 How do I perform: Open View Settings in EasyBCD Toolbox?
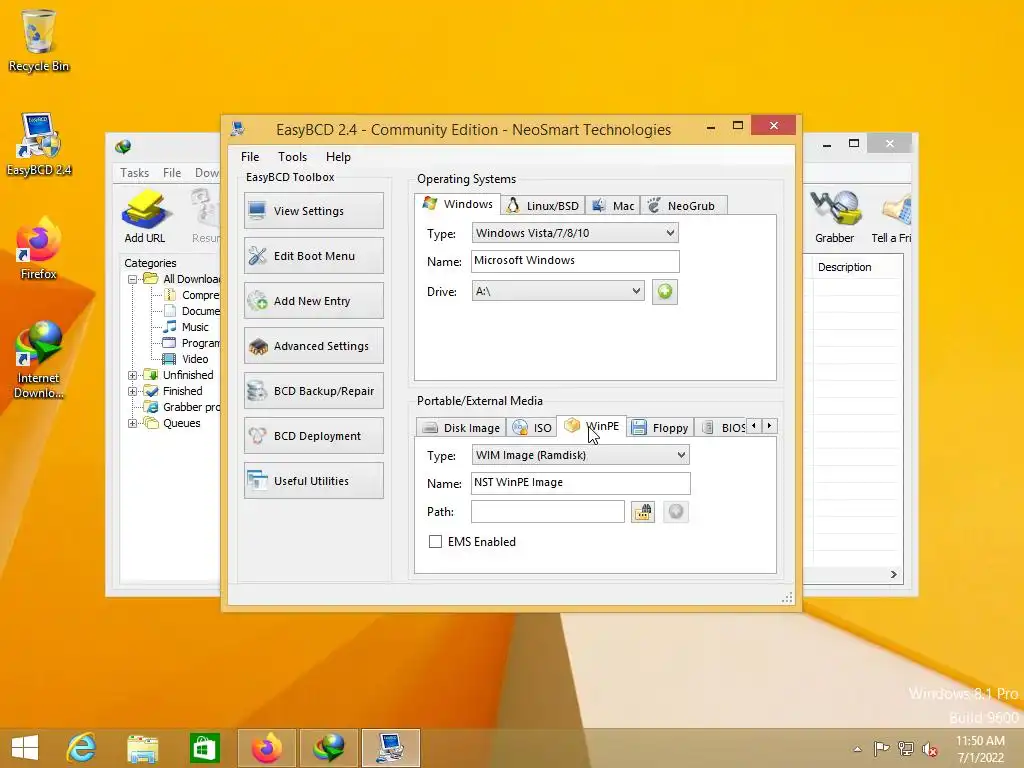313,211
